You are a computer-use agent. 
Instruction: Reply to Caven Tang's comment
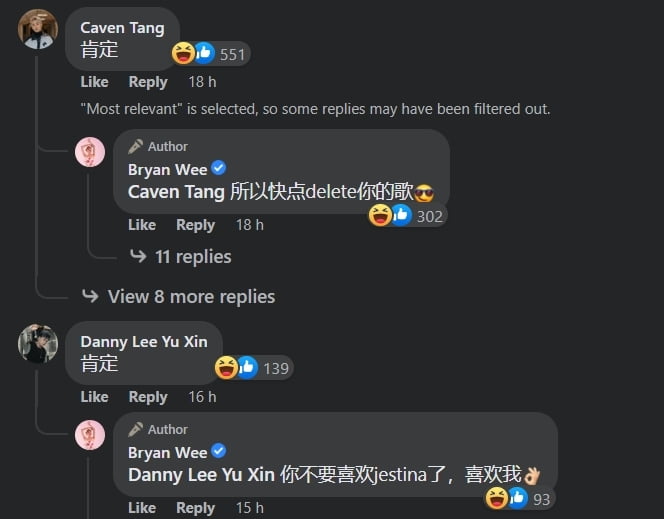(148, 82)
